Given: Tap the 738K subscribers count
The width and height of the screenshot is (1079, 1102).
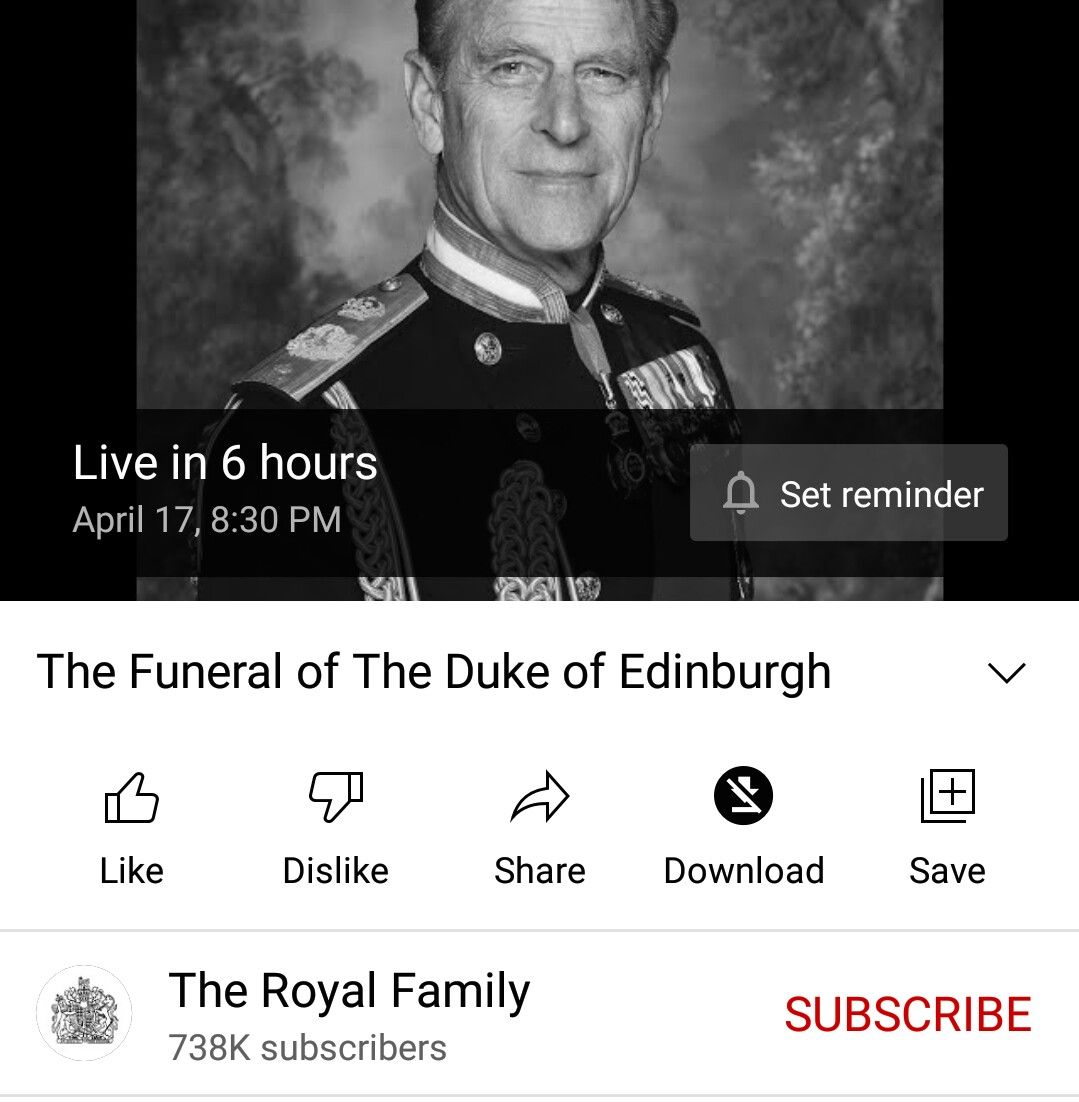Looking at the screenshot, I should click(x=307, y=1048).
